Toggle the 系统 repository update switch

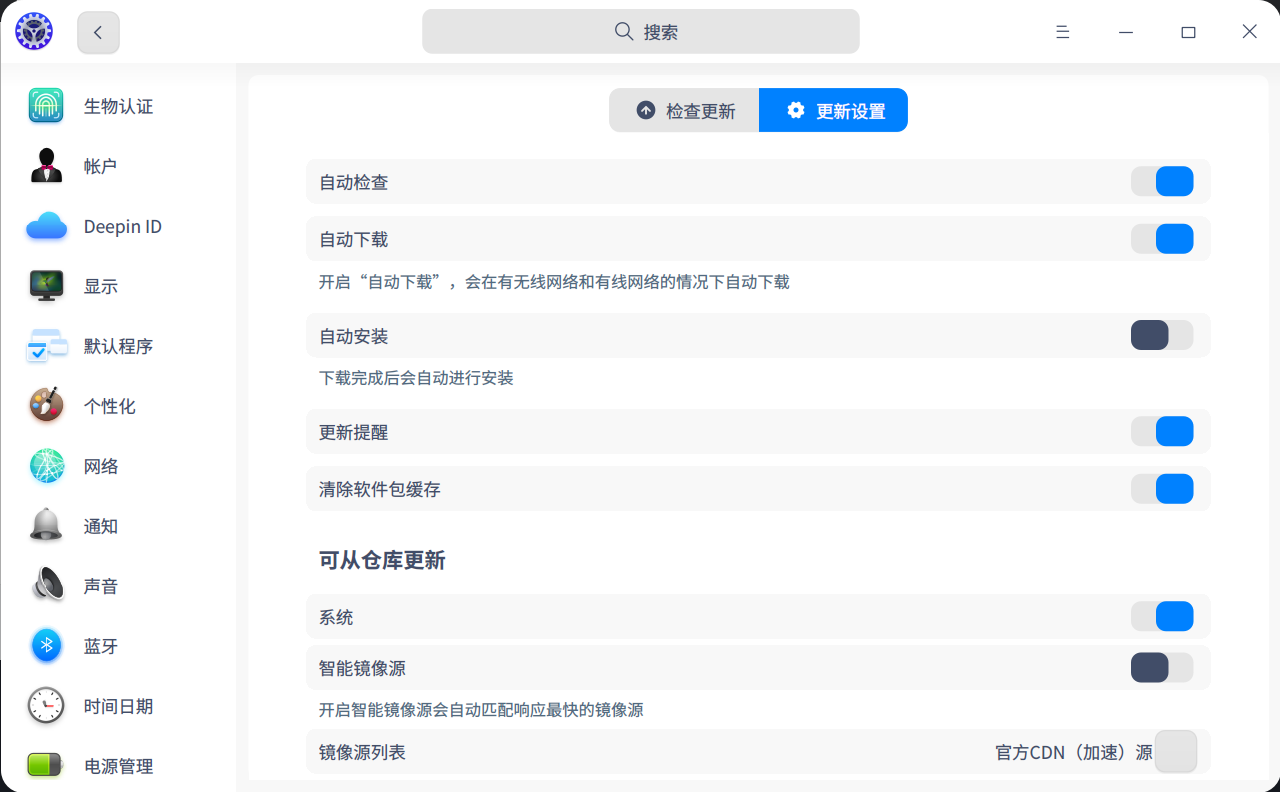click(x=1162, y=616)
